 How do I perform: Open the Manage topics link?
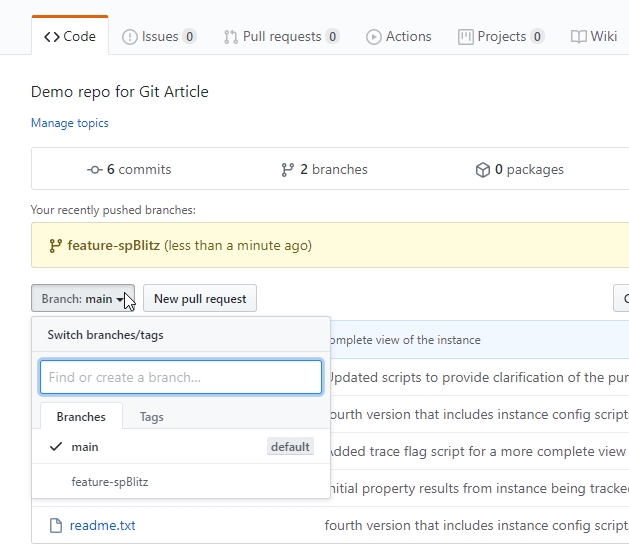point(70,123)
